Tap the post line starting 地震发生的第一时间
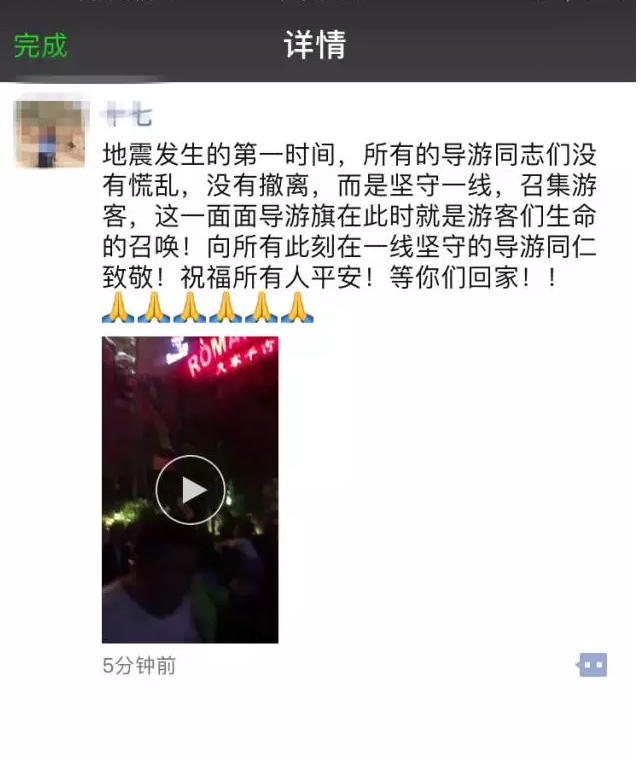This screenshot has width=641, height=760. (349, 155)
